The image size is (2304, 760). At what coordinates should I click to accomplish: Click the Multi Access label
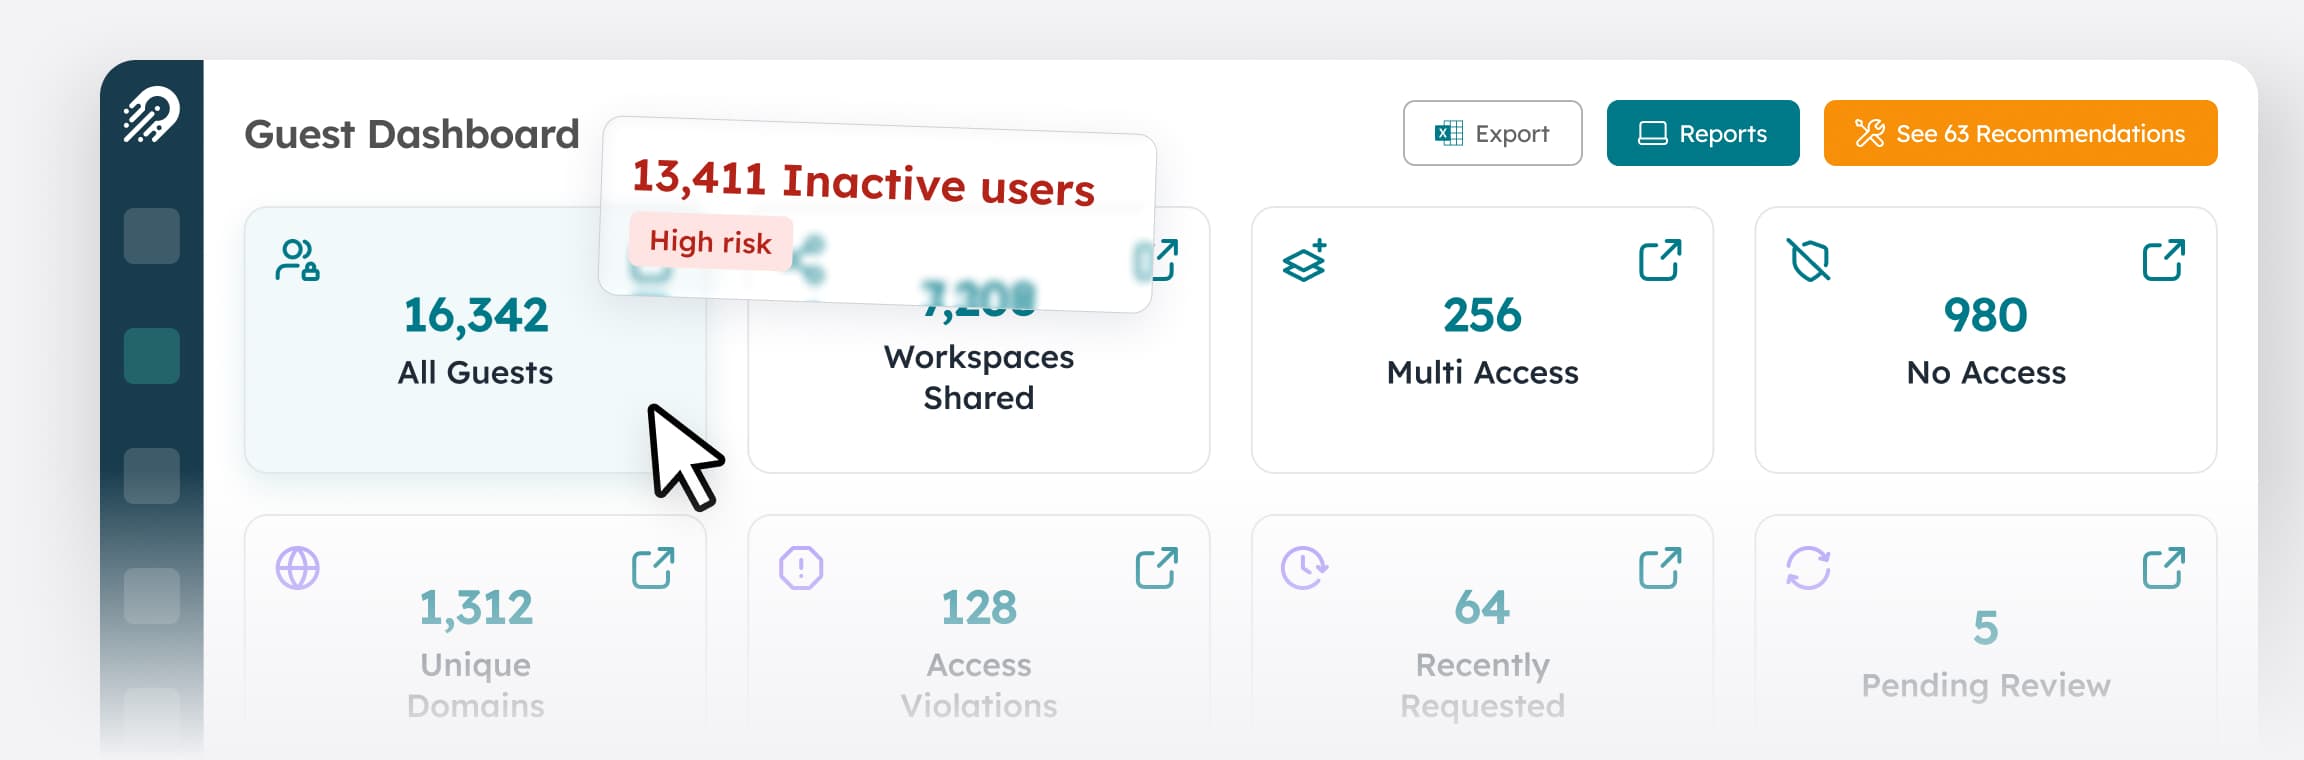point(1482,372)
